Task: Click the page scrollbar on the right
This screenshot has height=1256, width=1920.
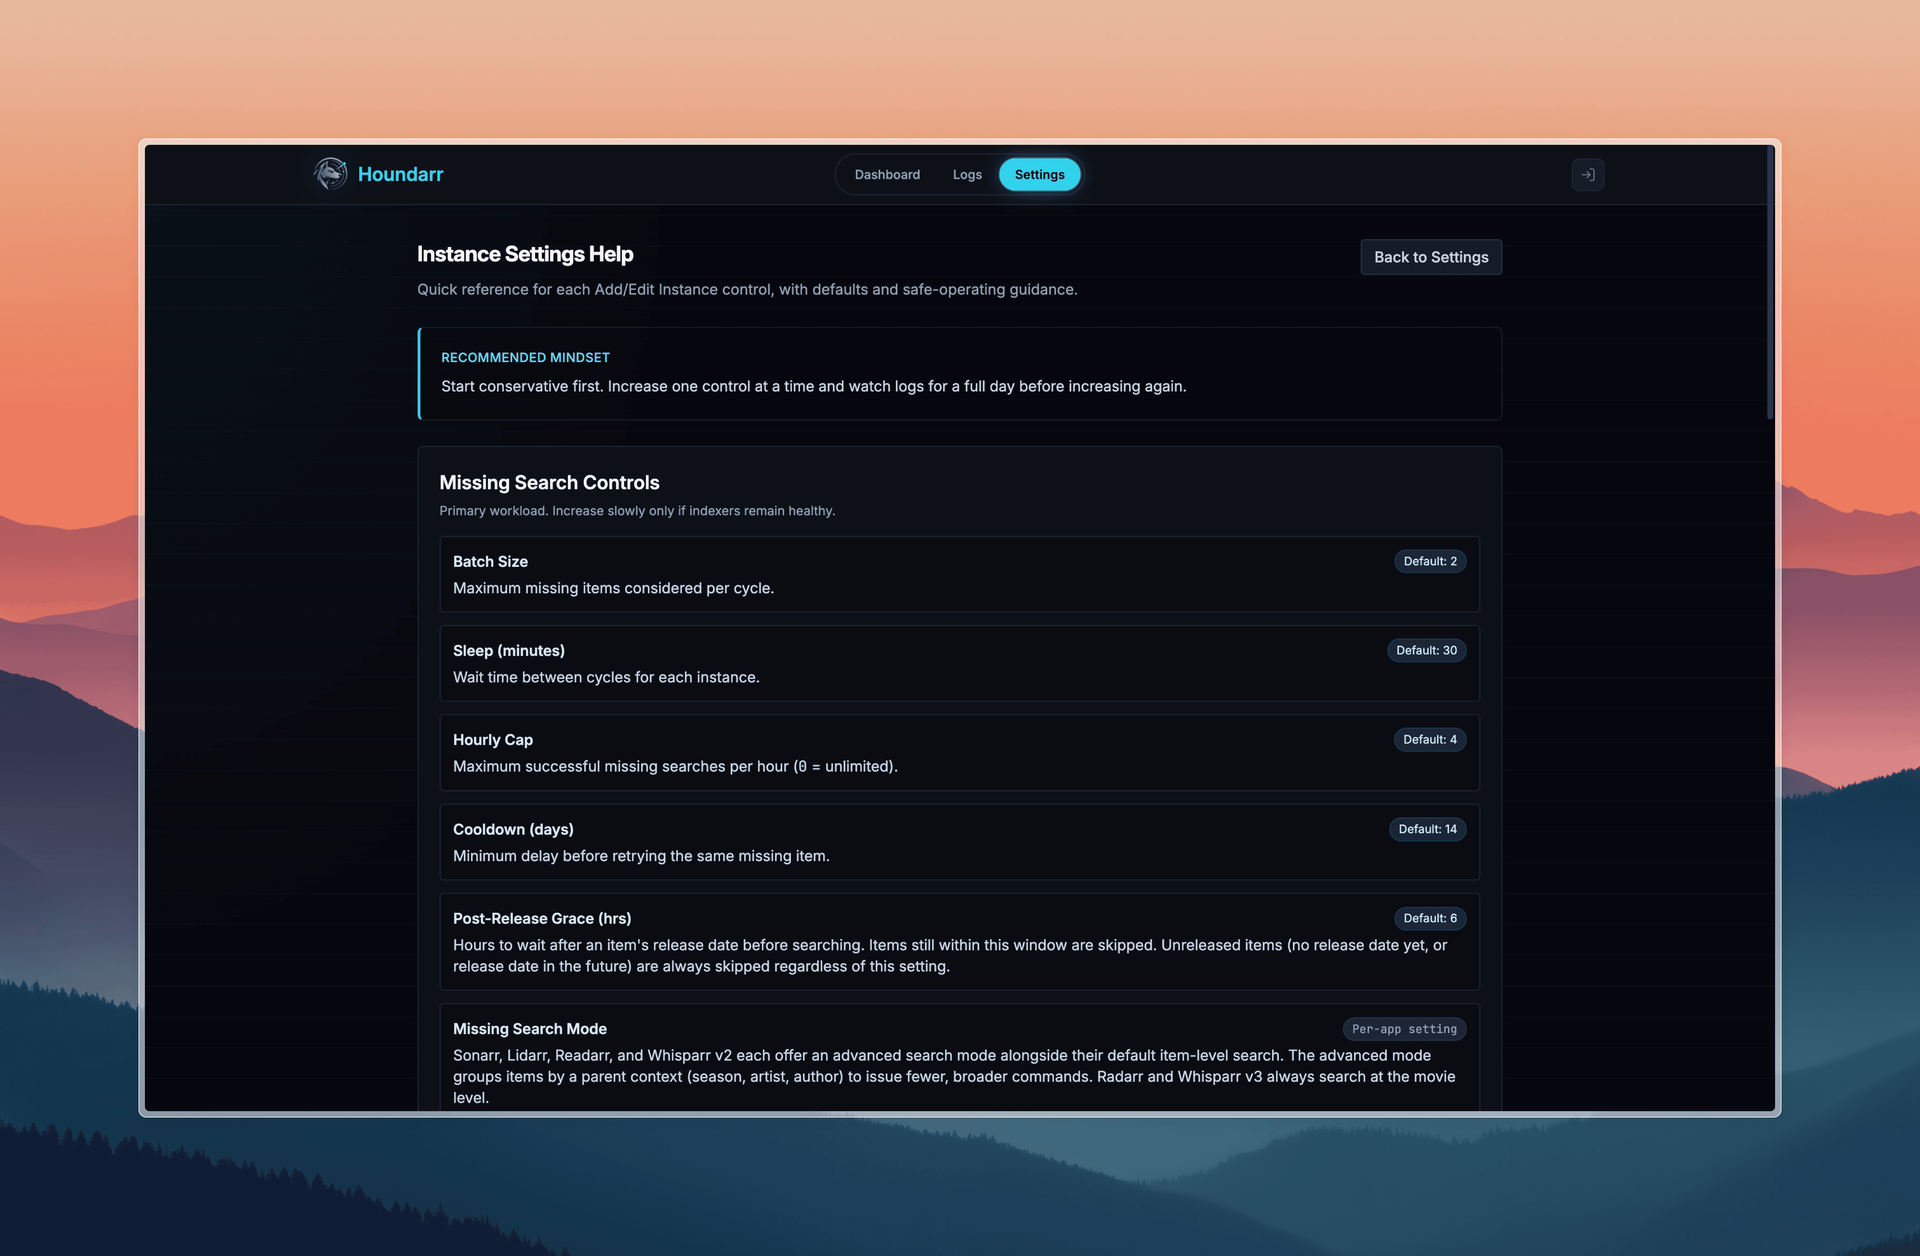Action: point(1769,283)
